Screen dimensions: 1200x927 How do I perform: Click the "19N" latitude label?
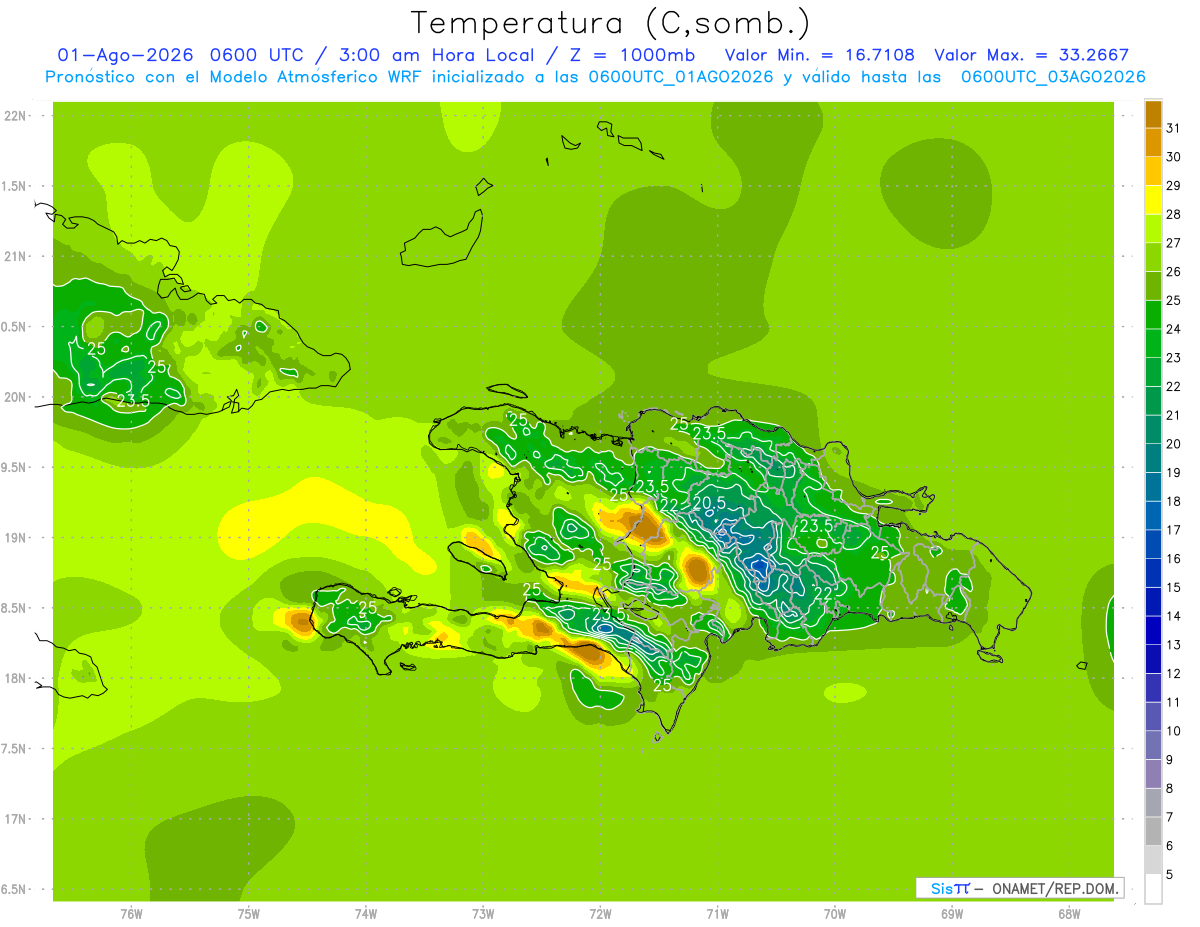pos(15,538)
